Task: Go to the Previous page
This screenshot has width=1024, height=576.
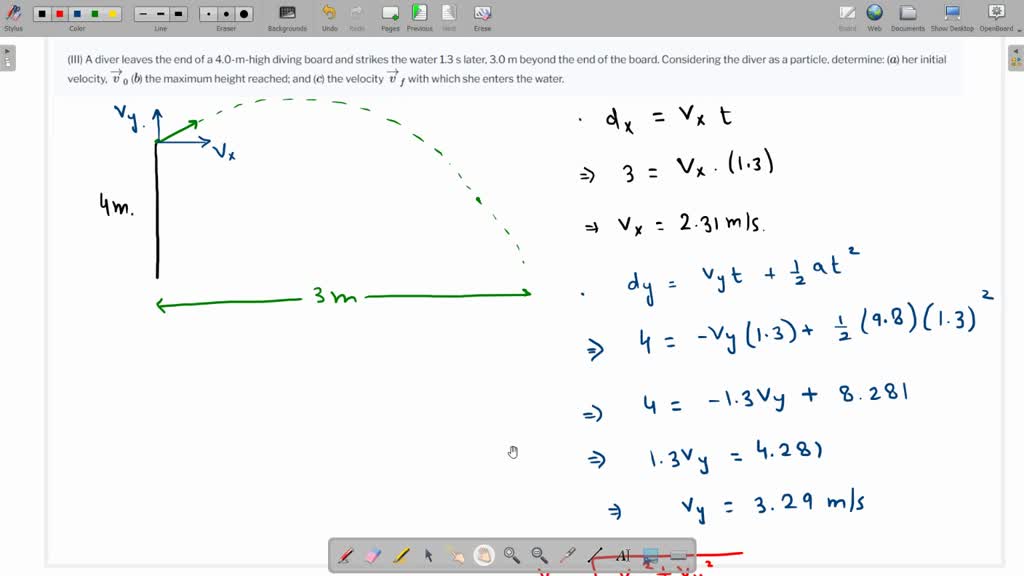Action: [419, 15]
